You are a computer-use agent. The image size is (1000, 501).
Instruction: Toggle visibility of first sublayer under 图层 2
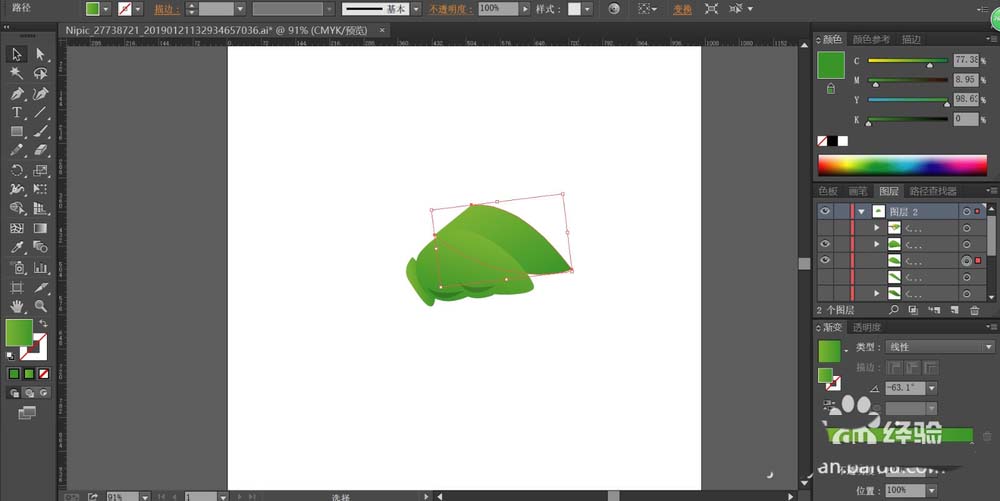pos(825,228)
